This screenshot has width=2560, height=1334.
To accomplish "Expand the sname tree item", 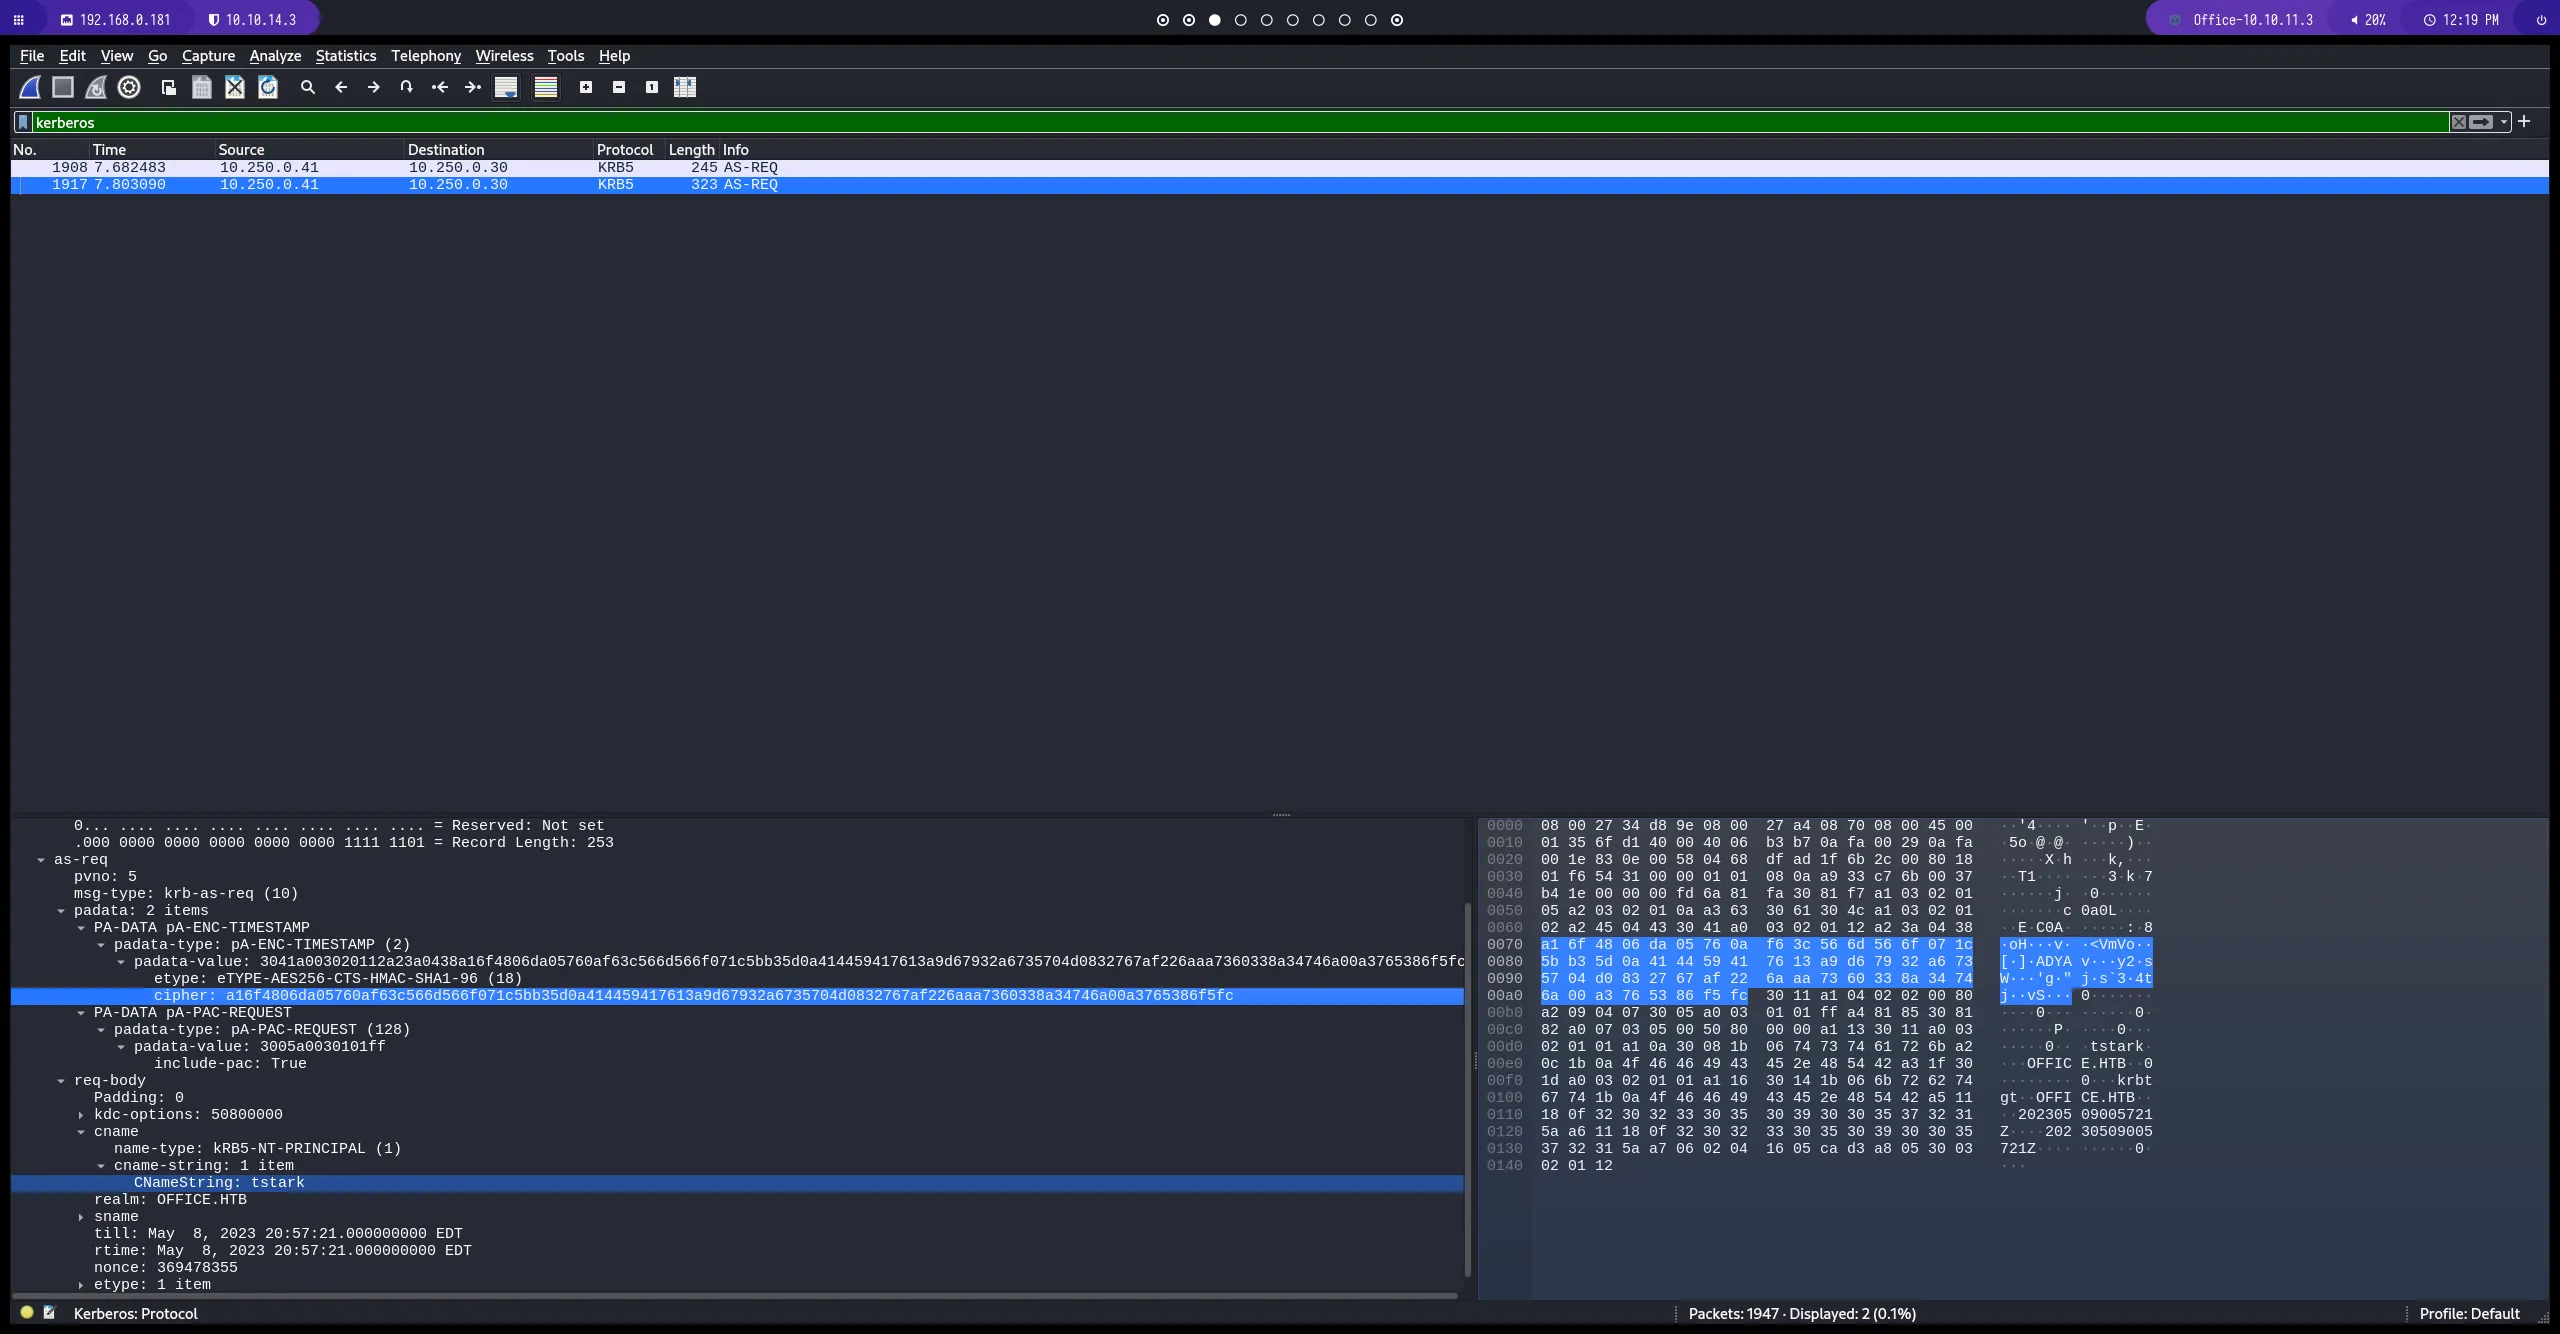I will click(x=81, y=1217).
